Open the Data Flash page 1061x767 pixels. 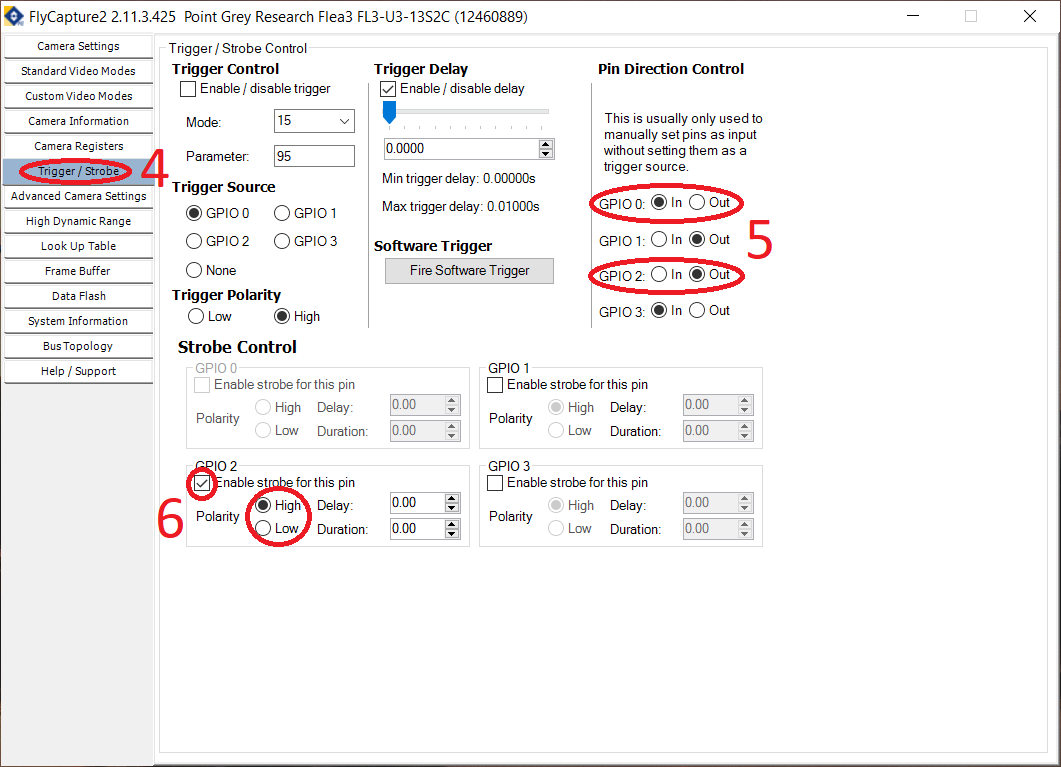(78, 296)
